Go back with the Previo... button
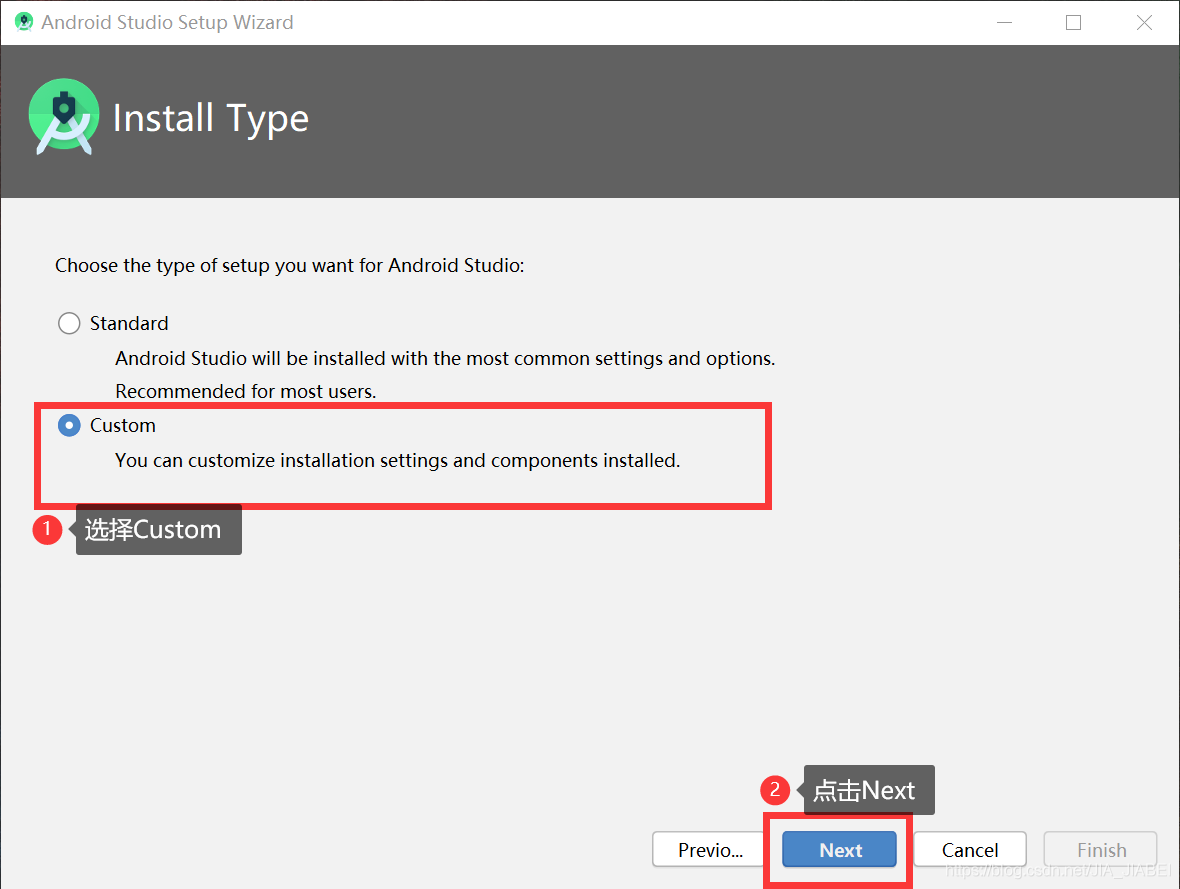 [x=710, y=850]
